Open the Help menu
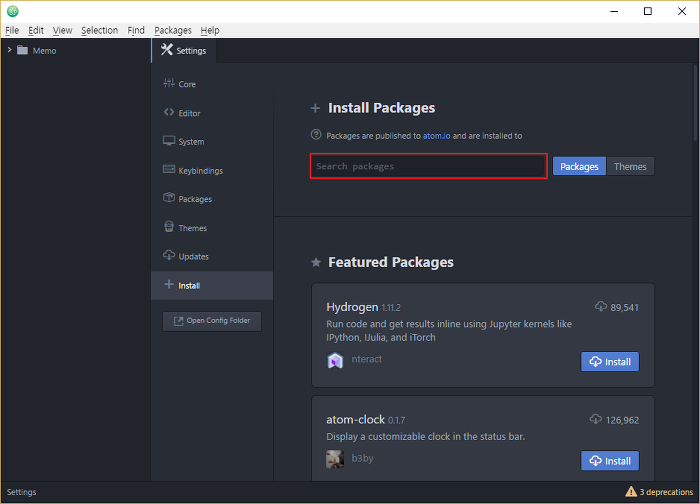Image resolution: width=700 pixels, height=504 pixels. [210, 30]
